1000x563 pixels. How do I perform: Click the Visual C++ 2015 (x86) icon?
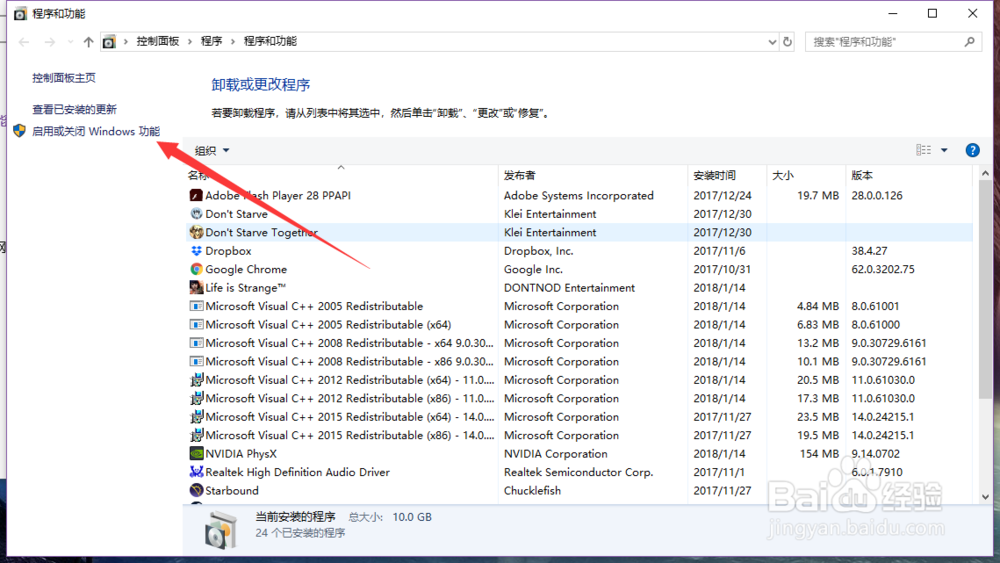[x=196, y=435]
